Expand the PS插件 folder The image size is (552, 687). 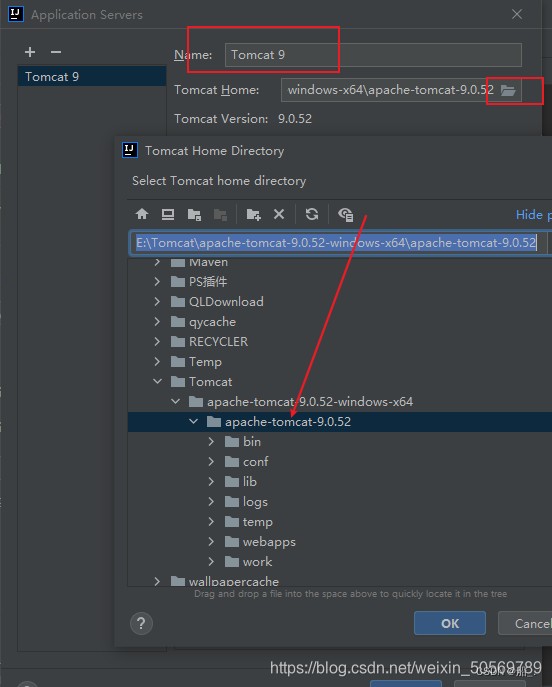157,281
